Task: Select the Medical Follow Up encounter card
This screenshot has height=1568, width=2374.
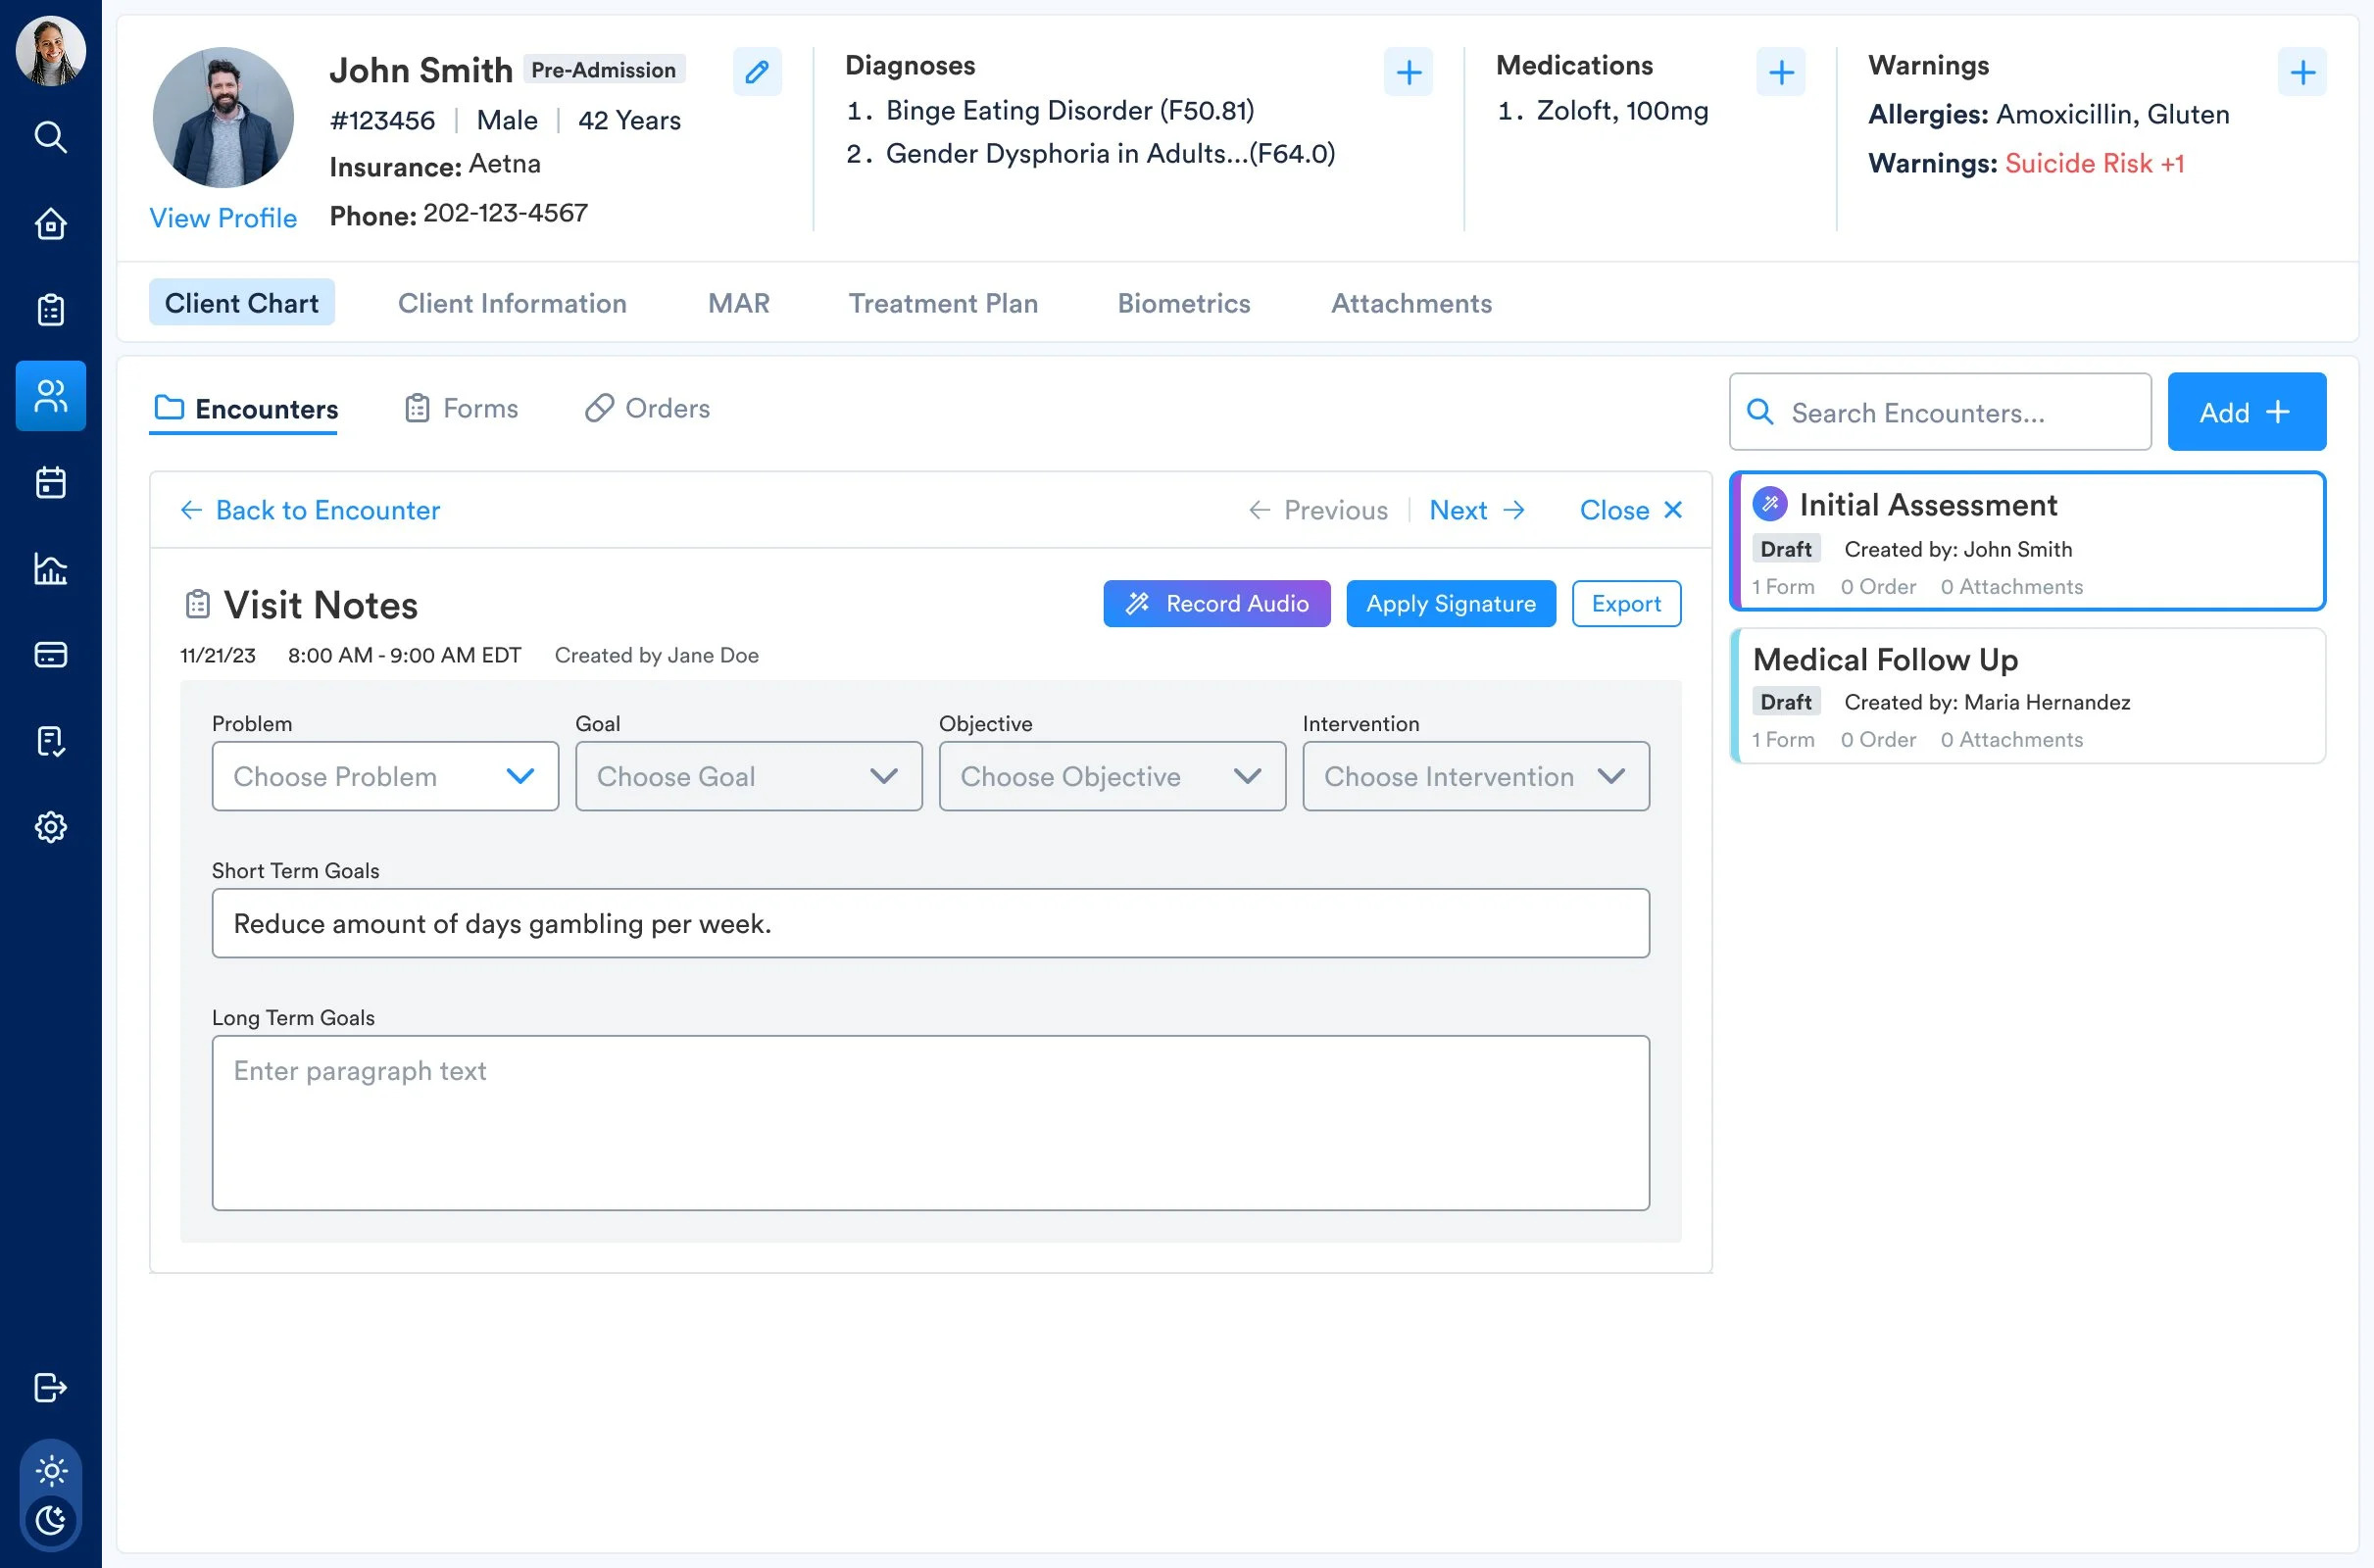Action: pos(2027,696)
